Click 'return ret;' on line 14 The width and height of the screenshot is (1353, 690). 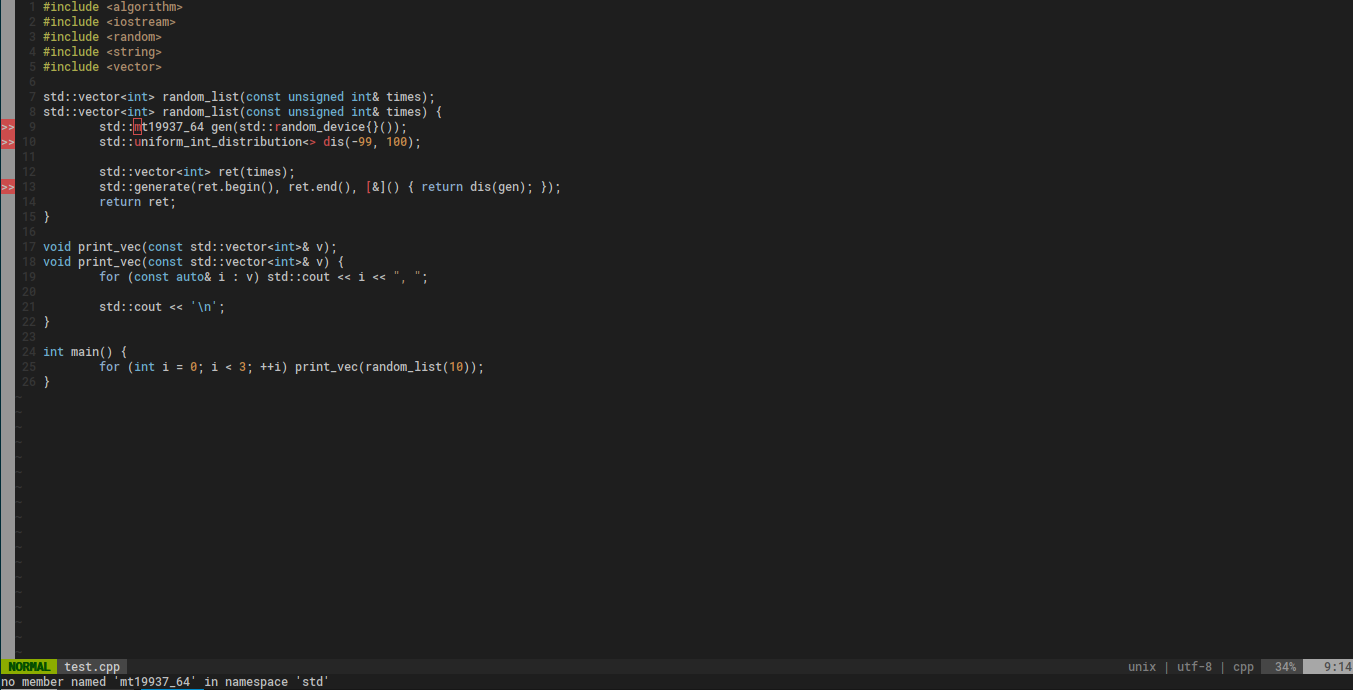pyautogui.click(x=137, y=202)
